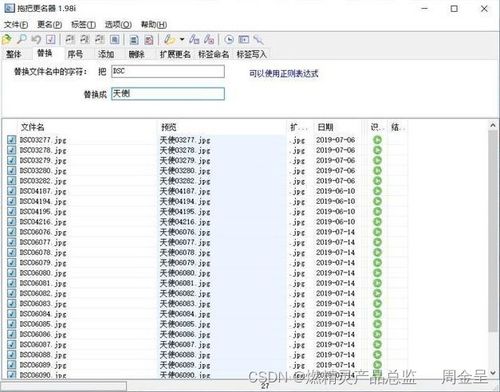Toggle checkbox for DSC06083.jpg
The height and width of the screenshot is (392, 500).
click(x=11, y=303)
